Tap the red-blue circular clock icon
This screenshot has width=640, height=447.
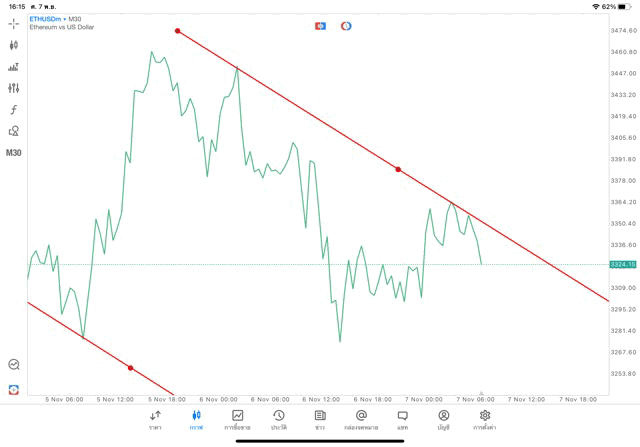click(x=346, y=26)
